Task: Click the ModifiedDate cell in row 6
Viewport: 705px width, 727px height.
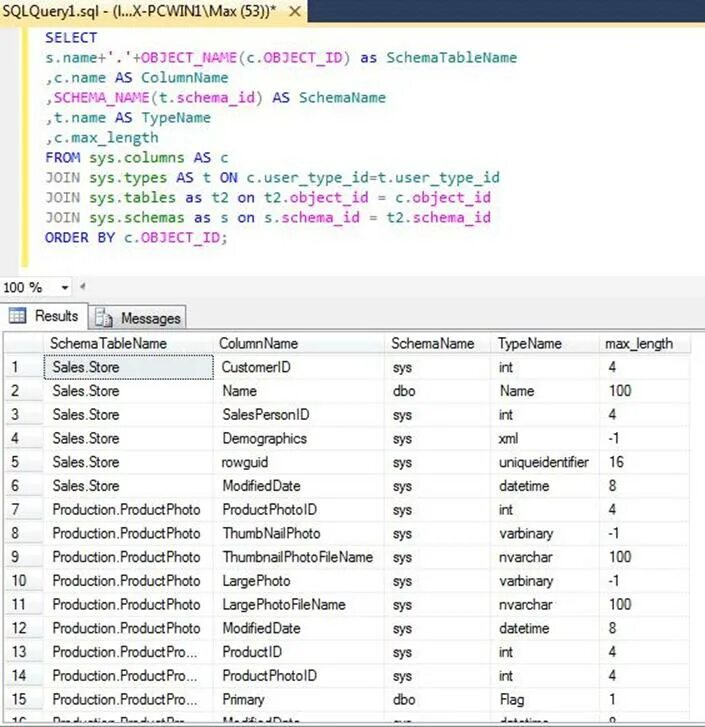Action: click(299, 486)
